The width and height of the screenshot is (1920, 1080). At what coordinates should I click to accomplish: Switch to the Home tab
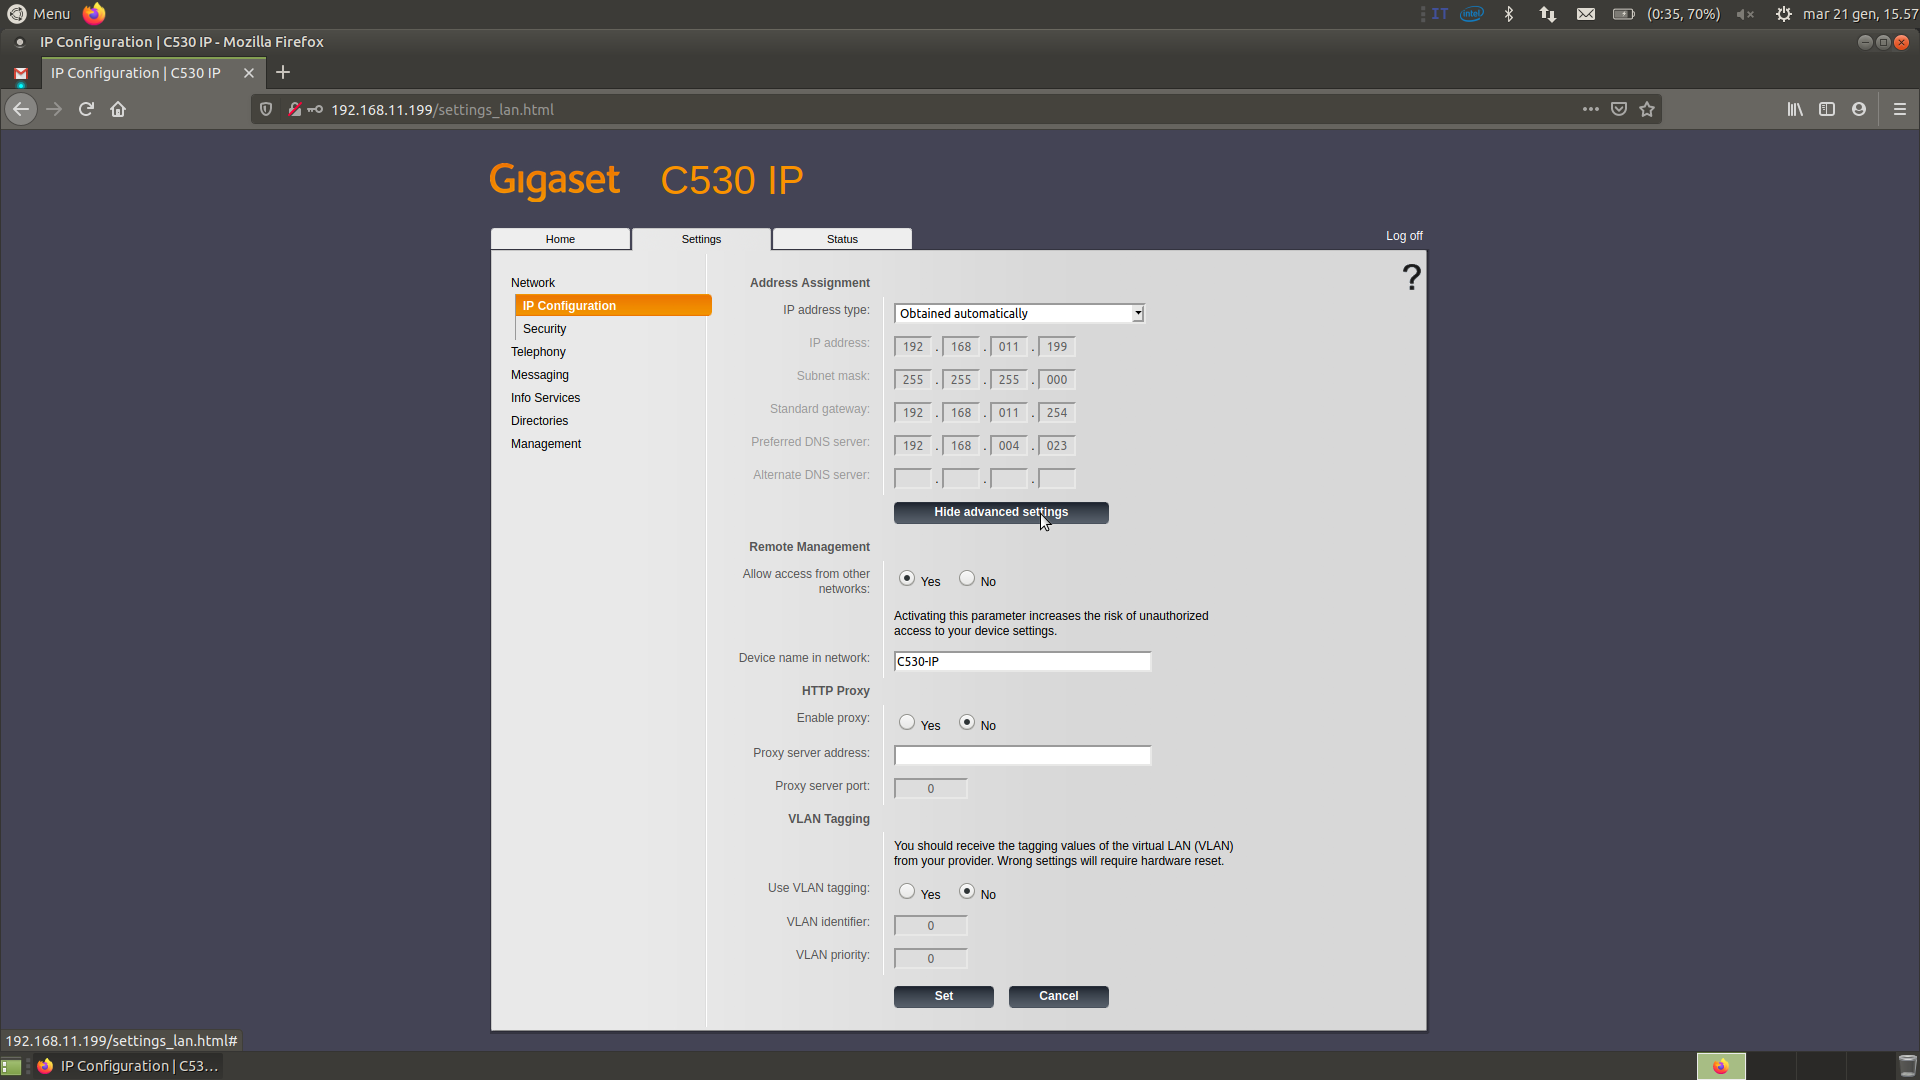(x=560, y=239)
